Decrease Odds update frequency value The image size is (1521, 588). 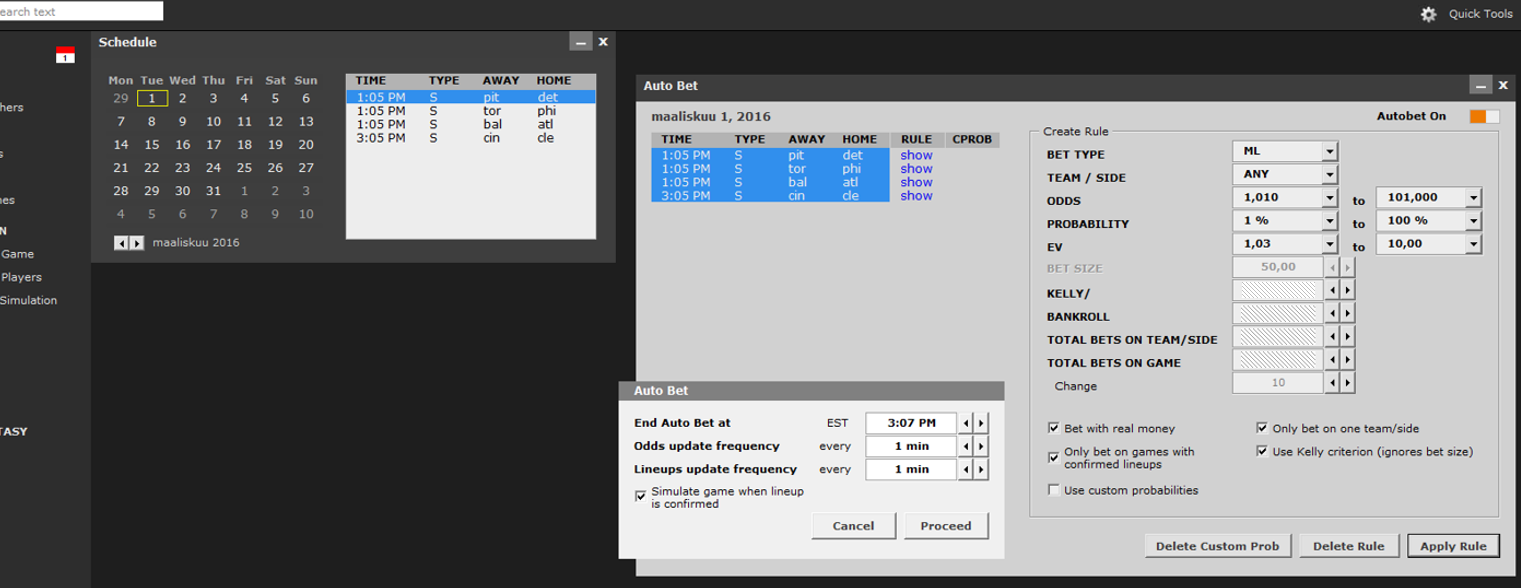pyautogui.click(x=966, y=446)
